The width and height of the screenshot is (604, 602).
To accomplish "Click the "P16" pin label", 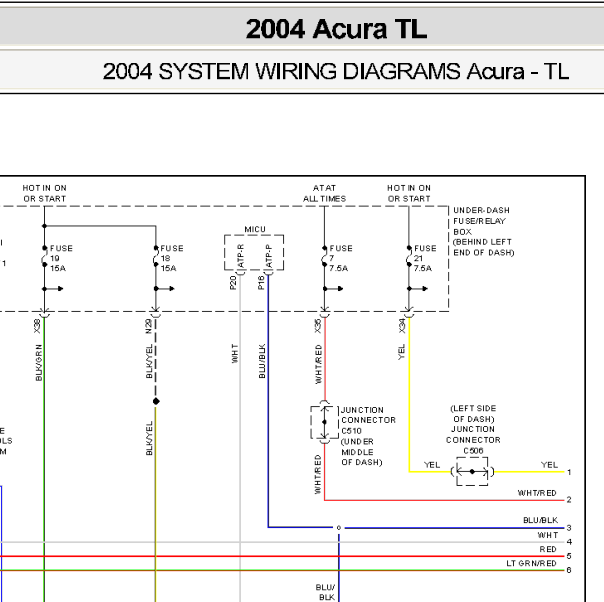I will 261,283.
